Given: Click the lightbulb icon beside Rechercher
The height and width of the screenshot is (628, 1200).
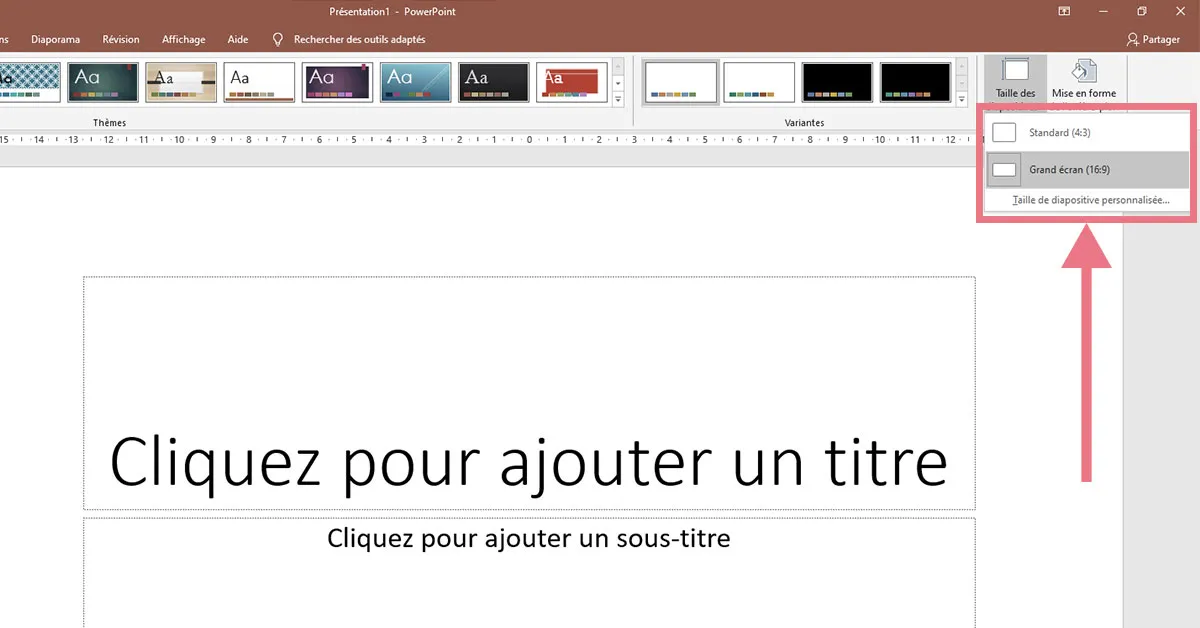Looking at the screenshot, I should click(x=278, y=40).
